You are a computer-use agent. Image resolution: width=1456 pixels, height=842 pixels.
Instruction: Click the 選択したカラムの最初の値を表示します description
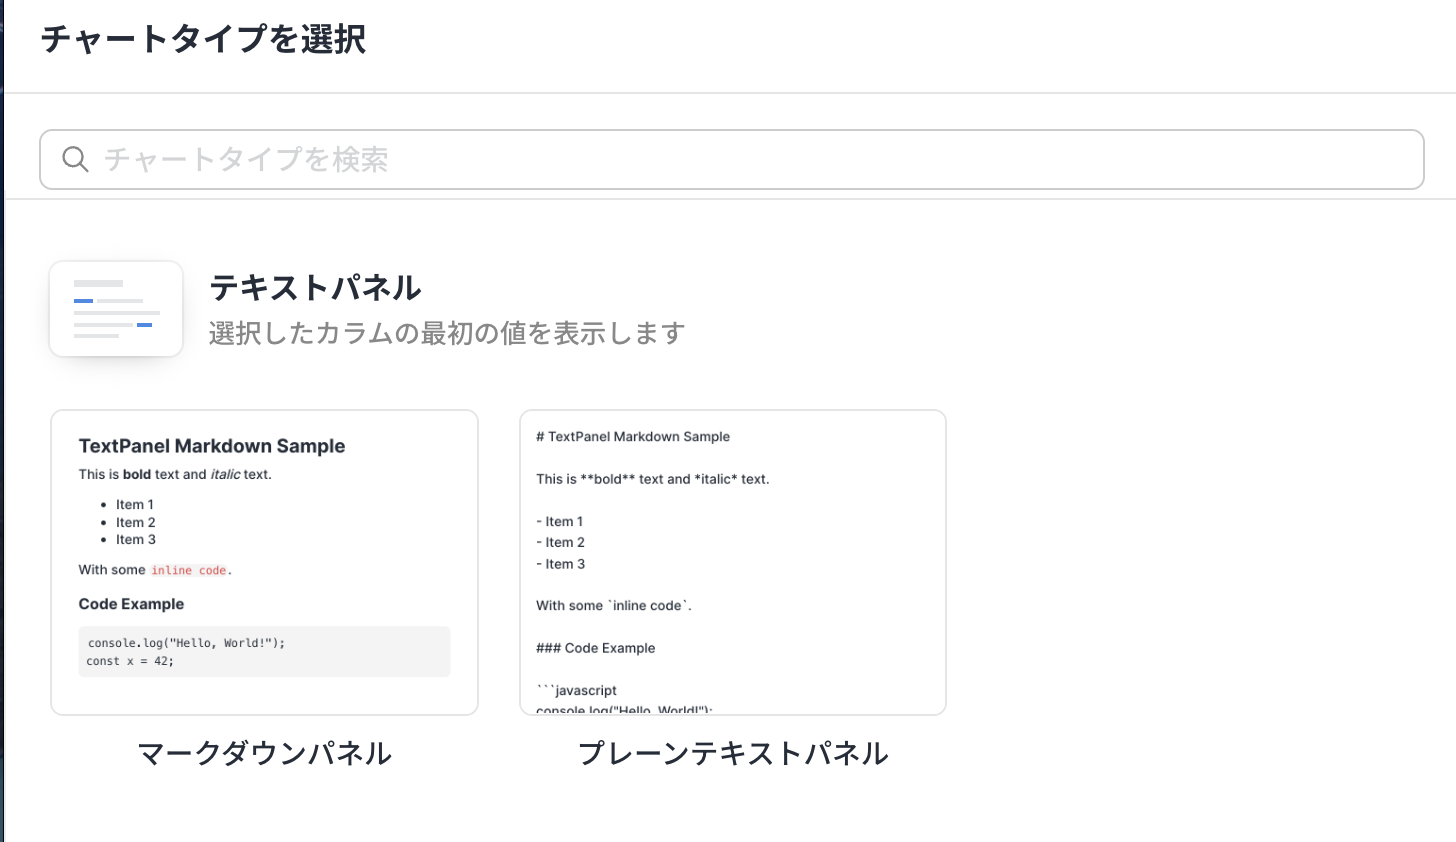(447, 333)
